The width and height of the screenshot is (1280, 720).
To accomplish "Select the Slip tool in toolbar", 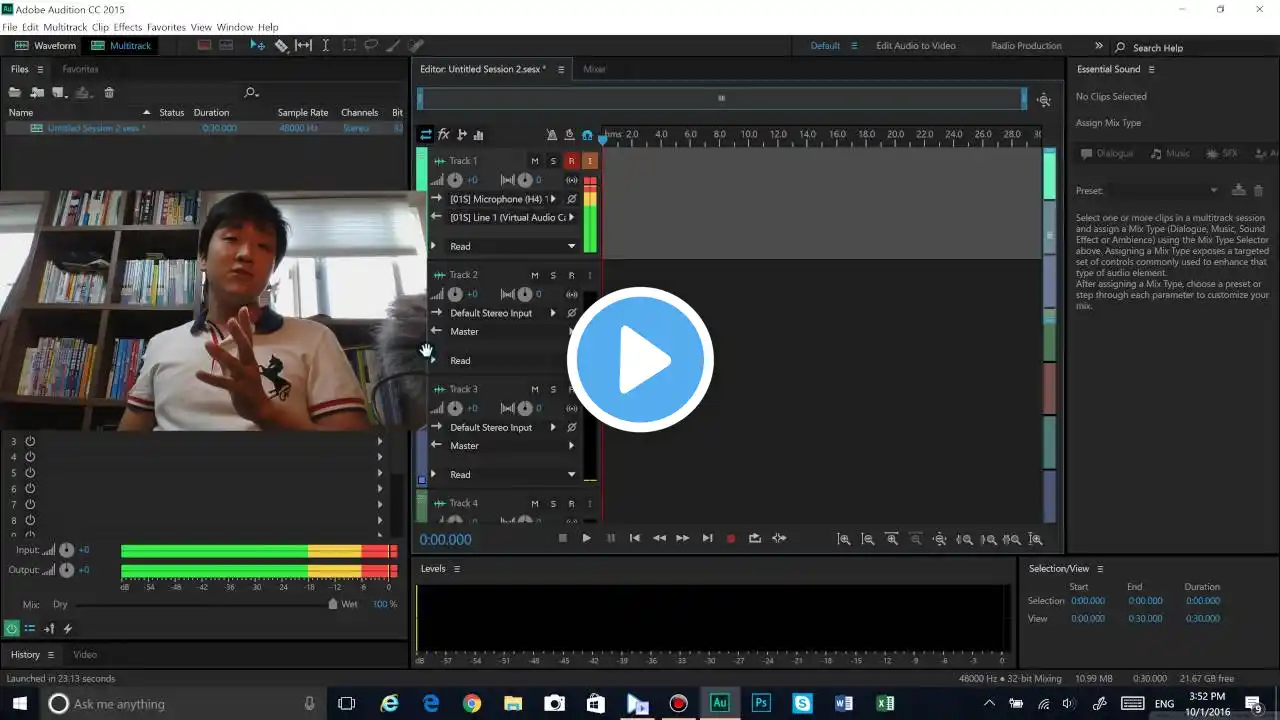I will pos(303,45).
